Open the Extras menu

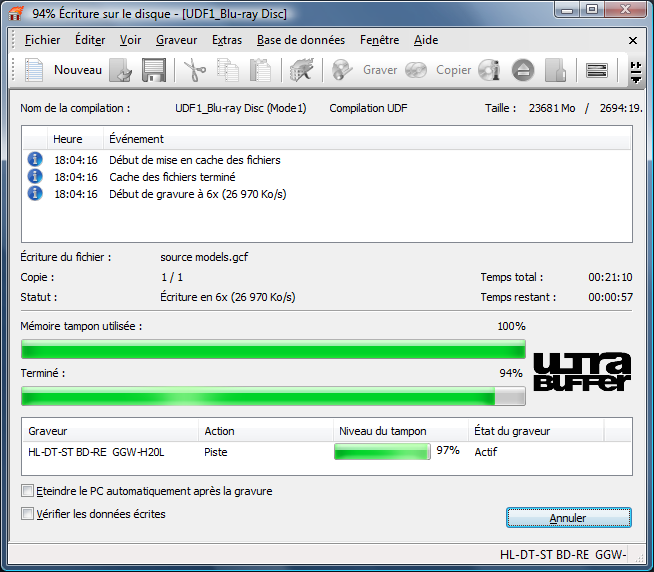pyautogui.click(x=227, y=40)
